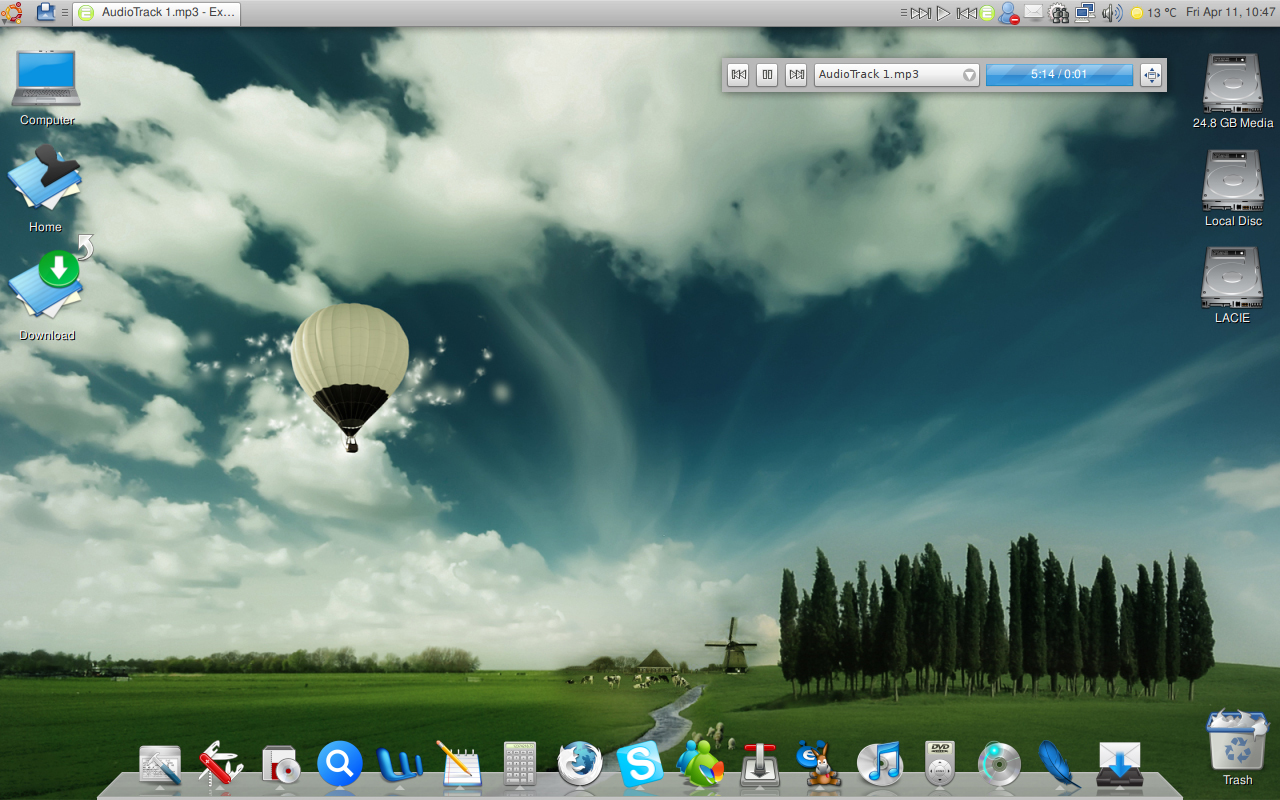Click the binoculars search tray icon
Viewport: 1280px width, 800px height.
pos(1059,13)
